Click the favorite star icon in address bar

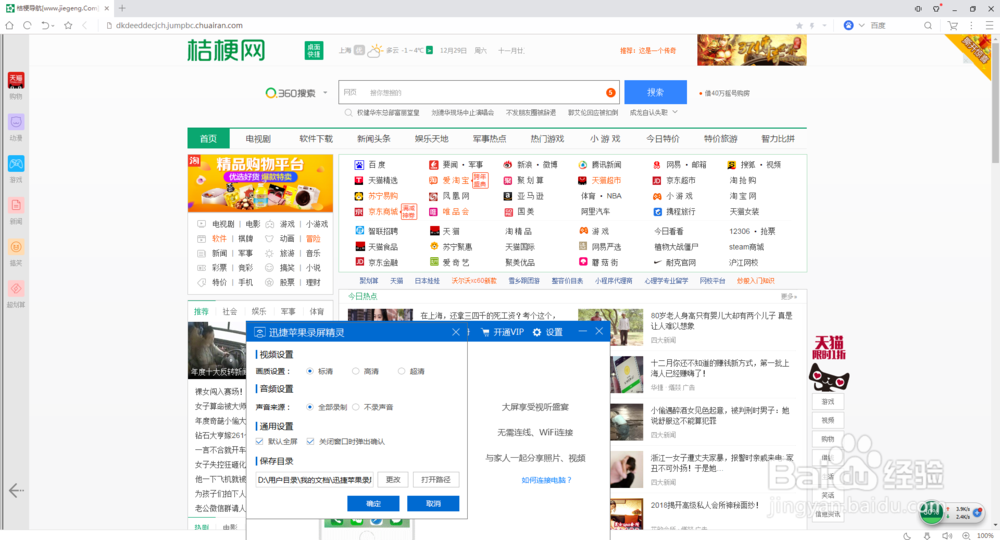pos(799,26)
